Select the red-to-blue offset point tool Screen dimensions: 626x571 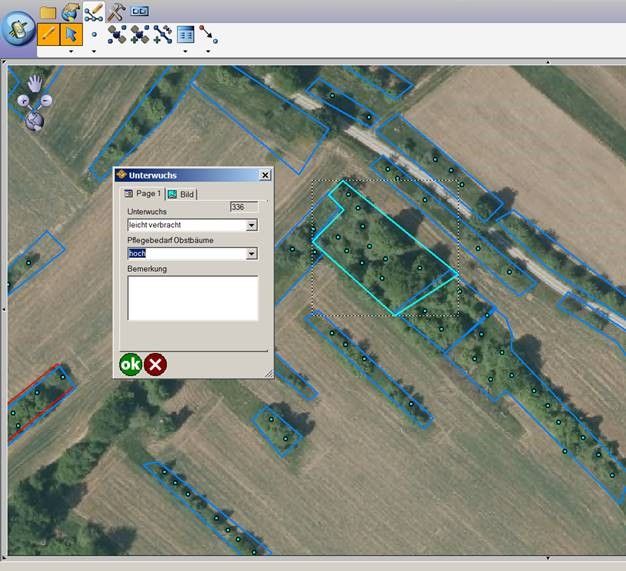pos(208,35)
